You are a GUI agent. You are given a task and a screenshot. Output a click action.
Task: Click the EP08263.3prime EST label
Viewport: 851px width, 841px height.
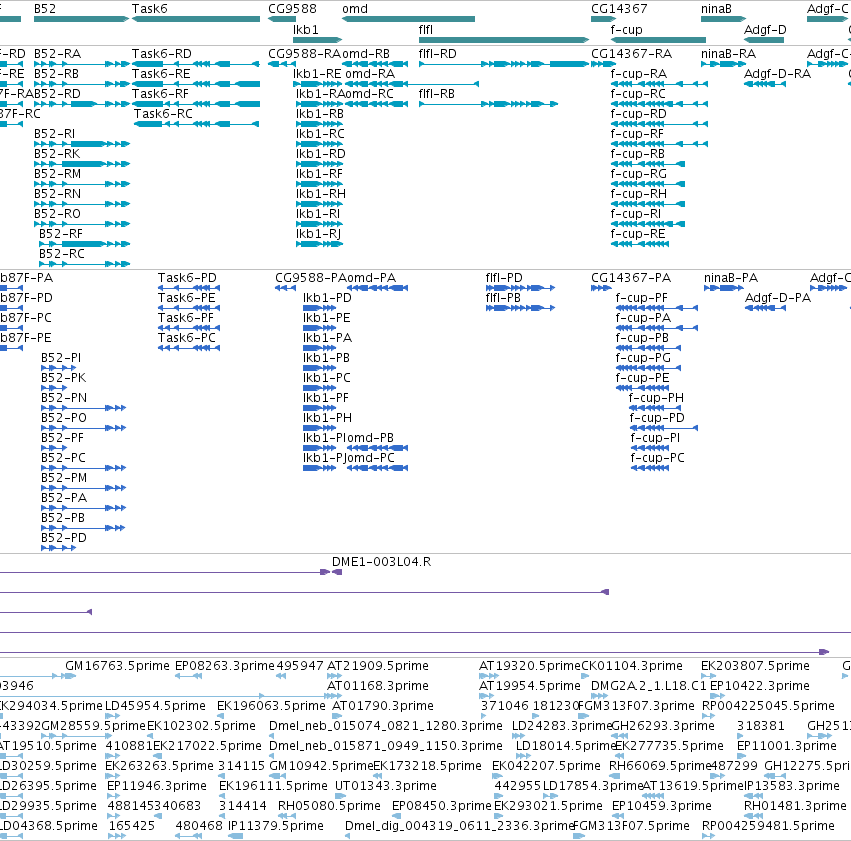[x=225, y=666]
